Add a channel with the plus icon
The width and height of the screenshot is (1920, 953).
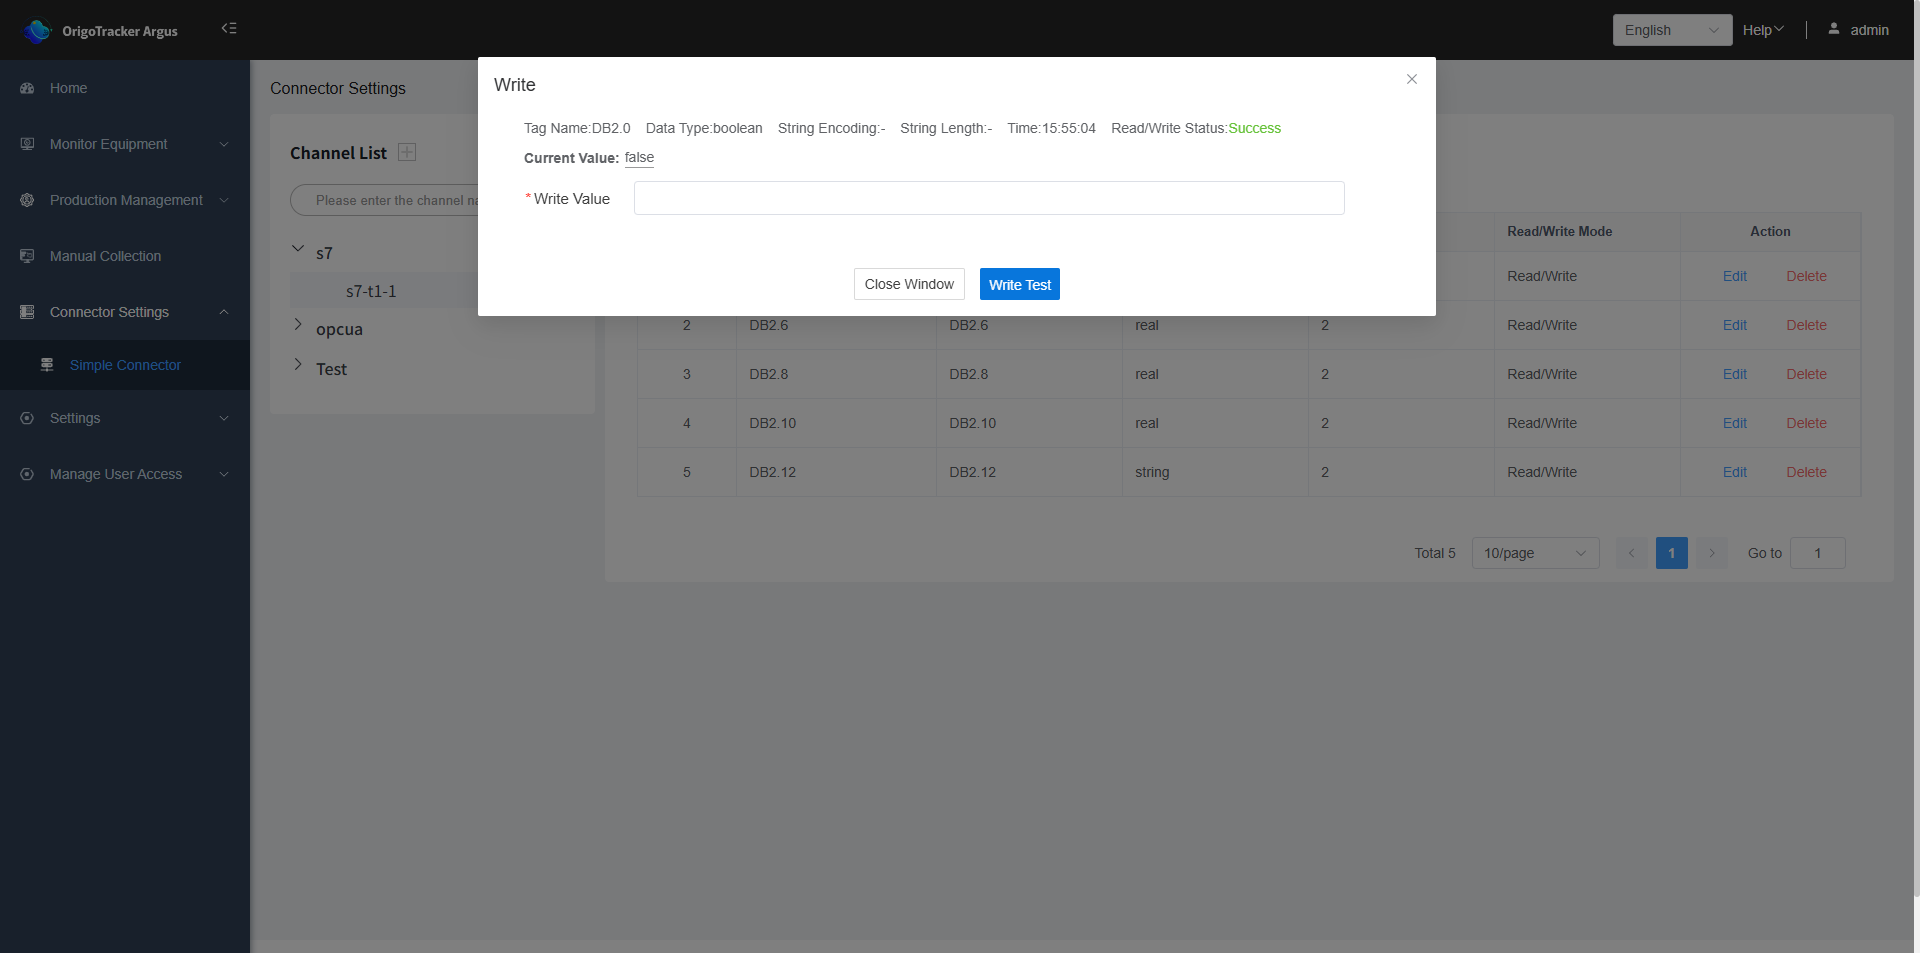407,153
